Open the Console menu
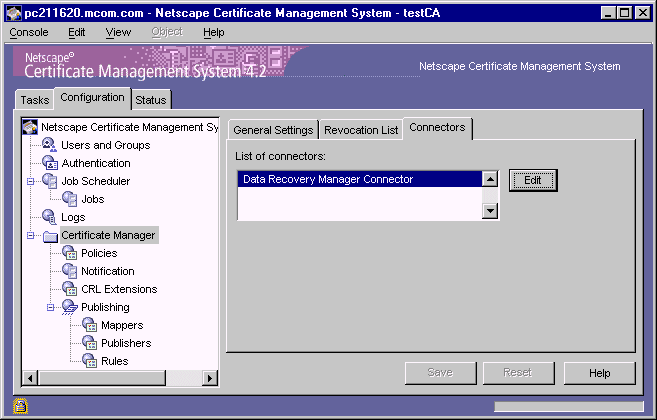 pyautogui.click(x=29, y=32)
